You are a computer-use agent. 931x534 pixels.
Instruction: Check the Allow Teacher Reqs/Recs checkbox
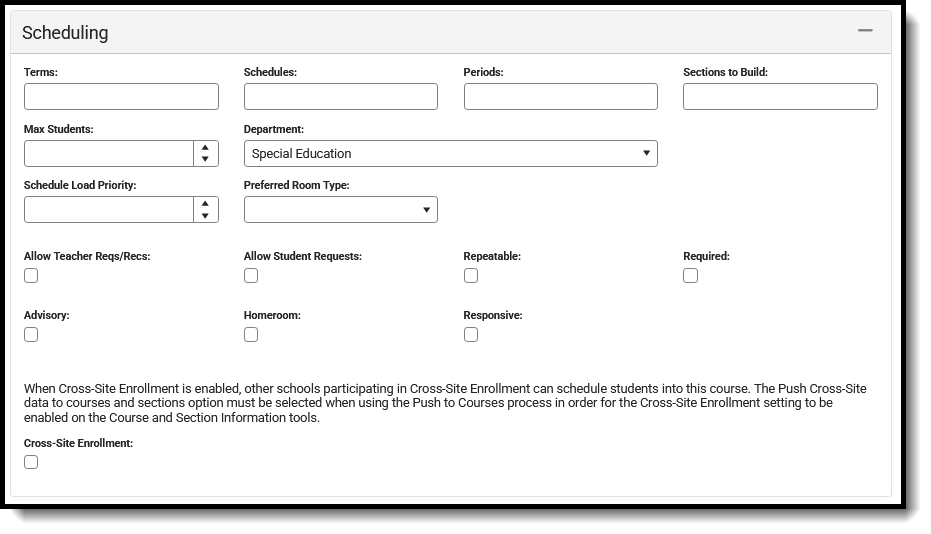31,276
